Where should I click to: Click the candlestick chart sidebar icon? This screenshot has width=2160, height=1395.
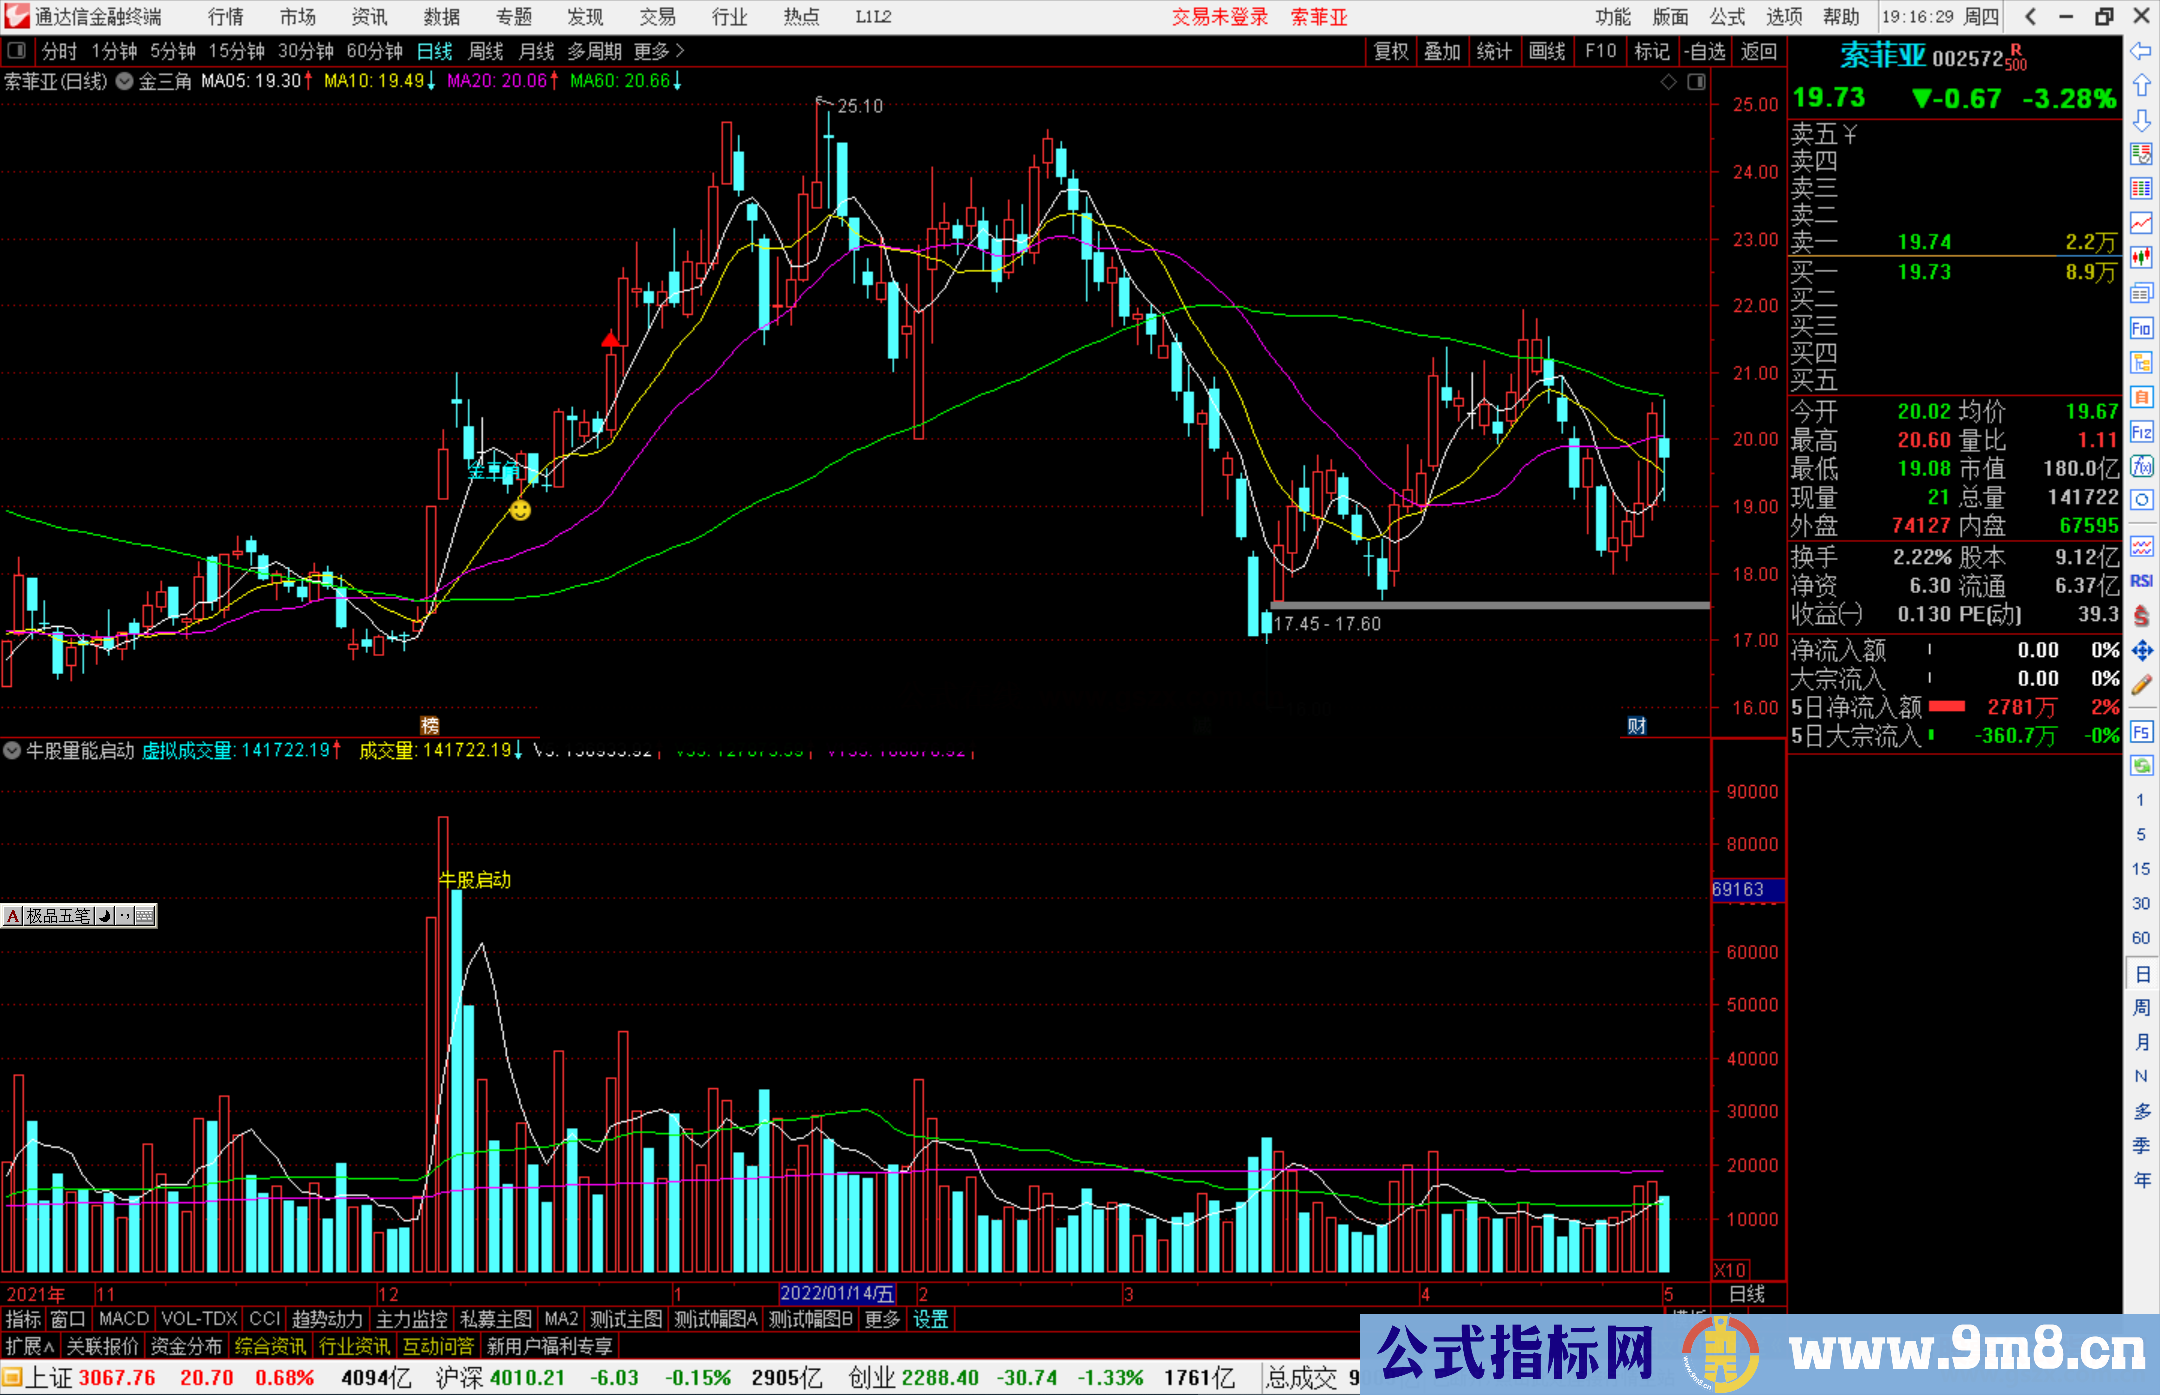pos(2141,258)
